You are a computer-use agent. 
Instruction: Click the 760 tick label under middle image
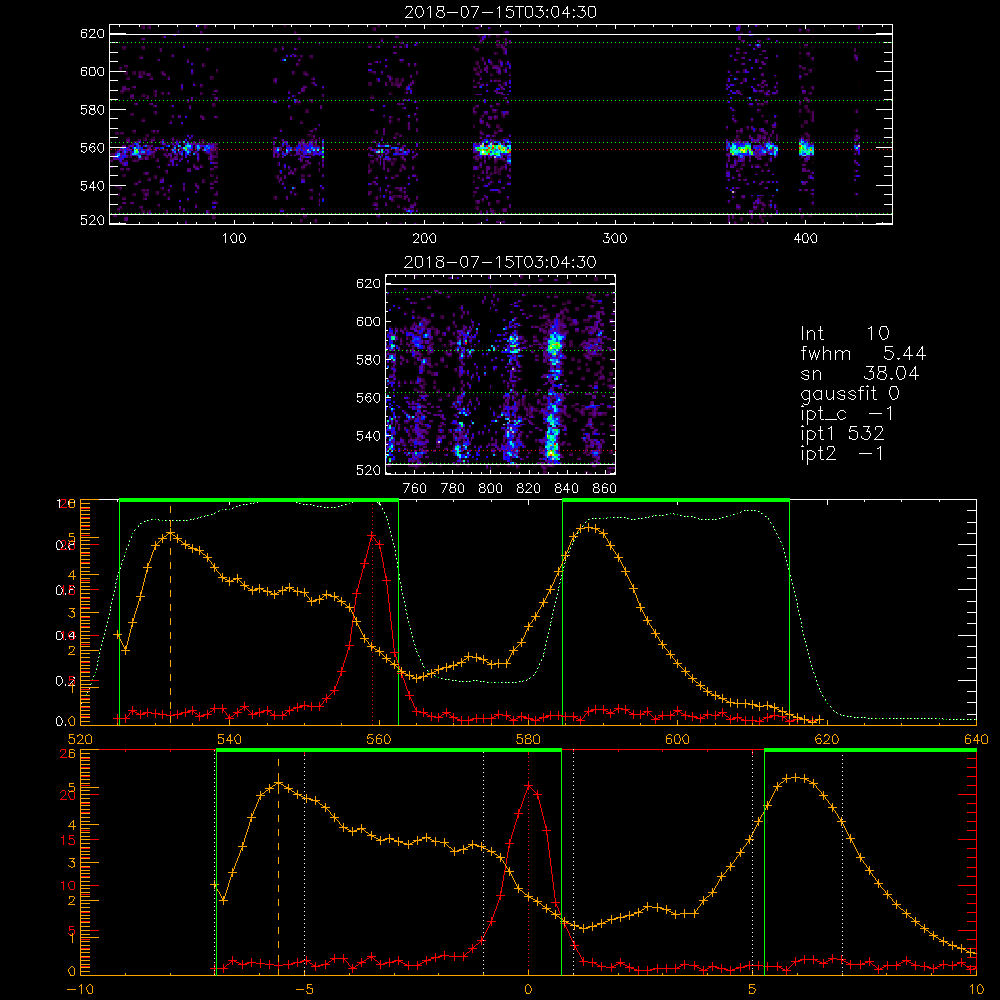tap(415, 489)
